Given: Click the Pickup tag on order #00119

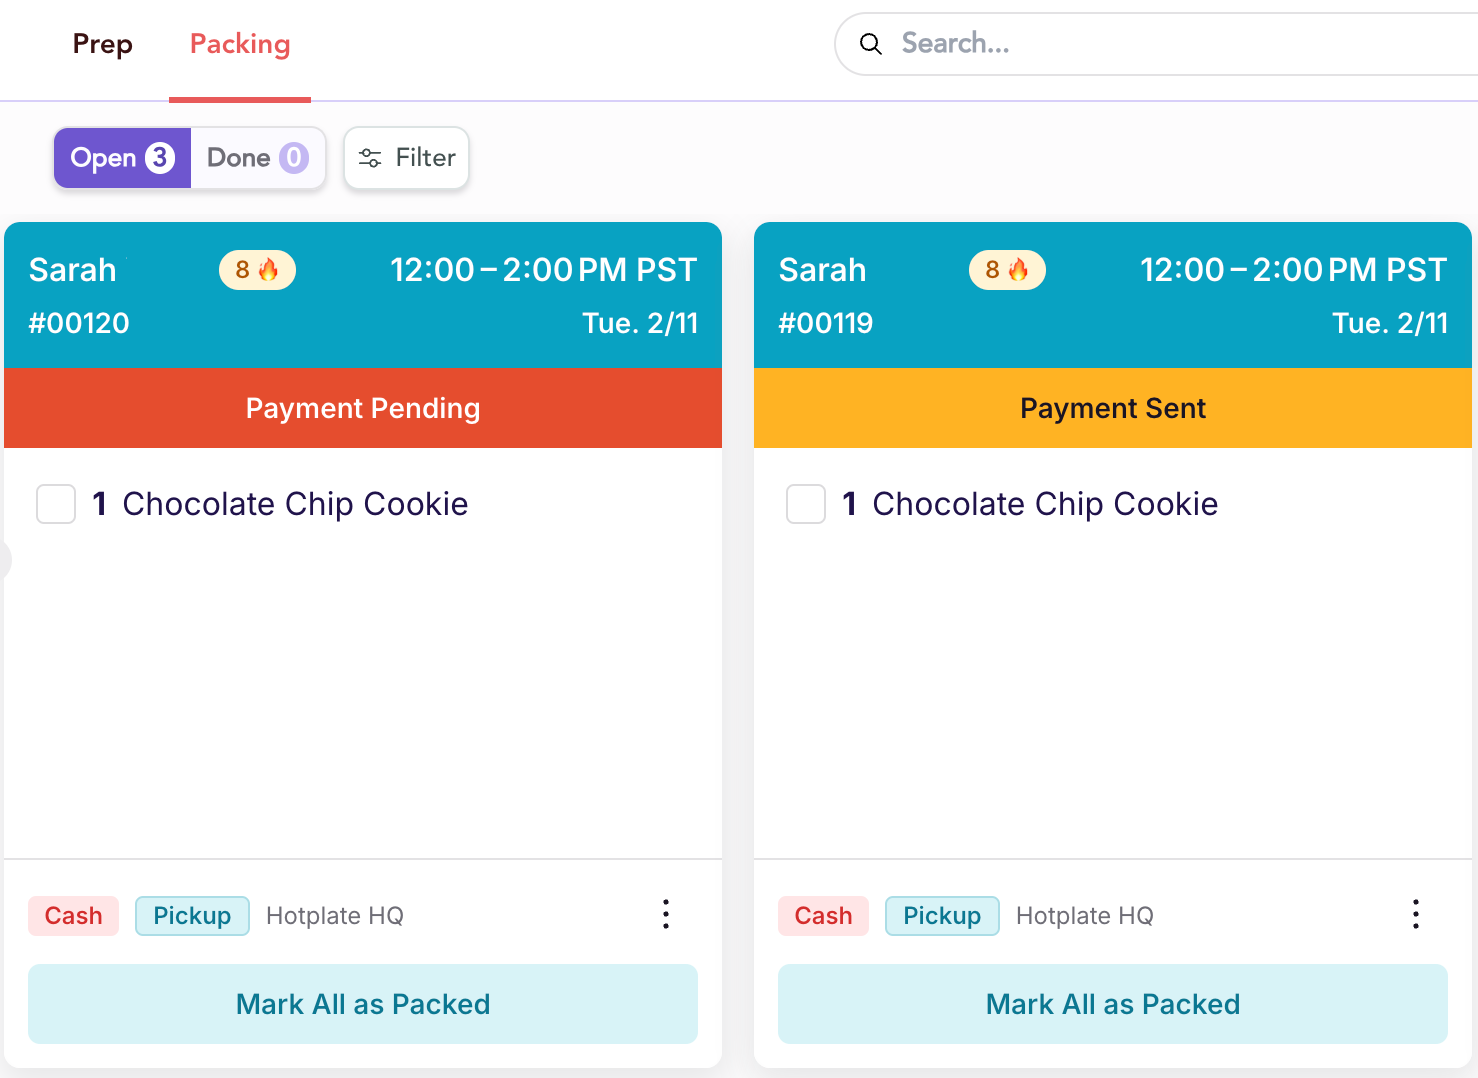Looking at the screenshot, I should tap(942, 916).
